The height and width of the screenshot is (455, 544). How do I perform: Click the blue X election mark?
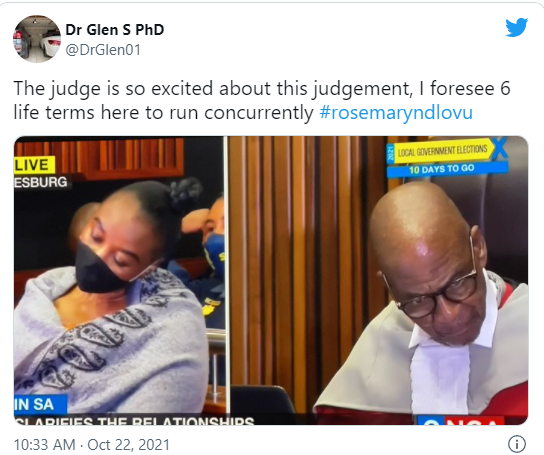coord(500,148)
